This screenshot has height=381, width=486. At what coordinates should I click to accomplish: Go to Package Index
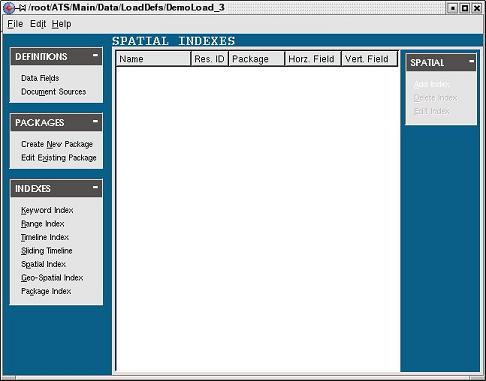point(46,291)
